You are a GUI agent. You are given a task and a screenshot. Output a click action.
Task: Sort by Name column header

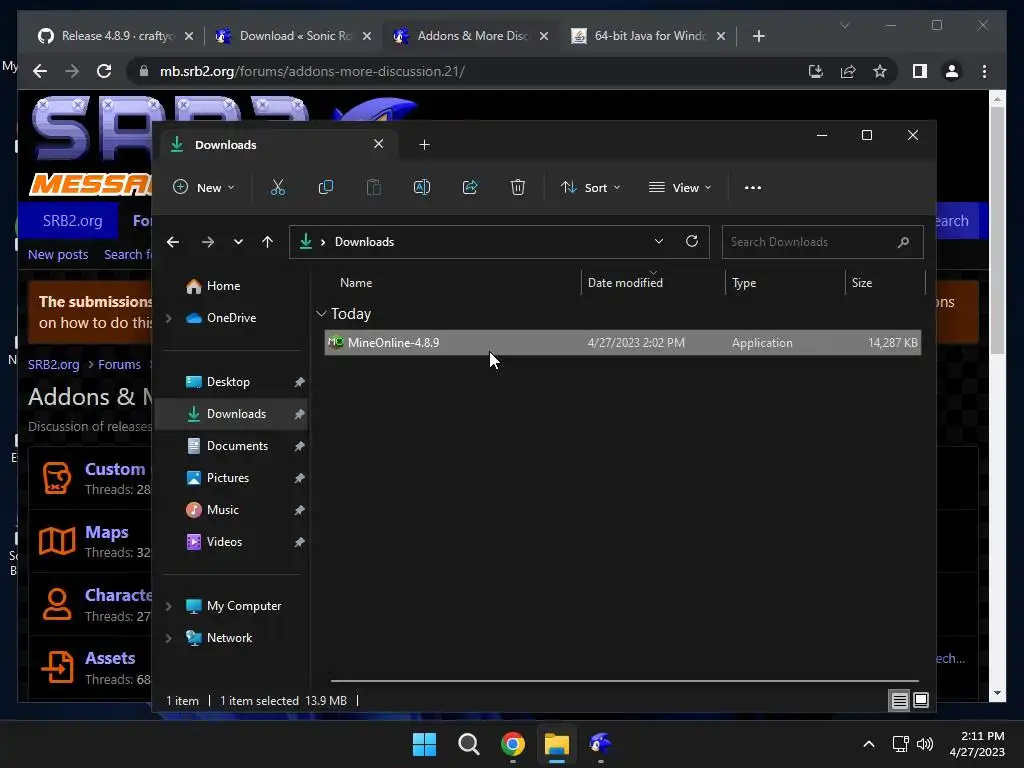pyautogui.click(x=356, y=283)
